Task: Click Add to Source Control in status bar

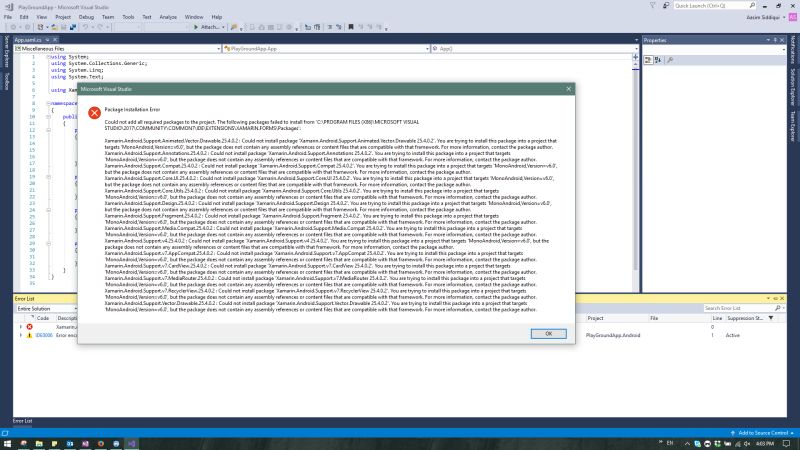Action: 762,433
